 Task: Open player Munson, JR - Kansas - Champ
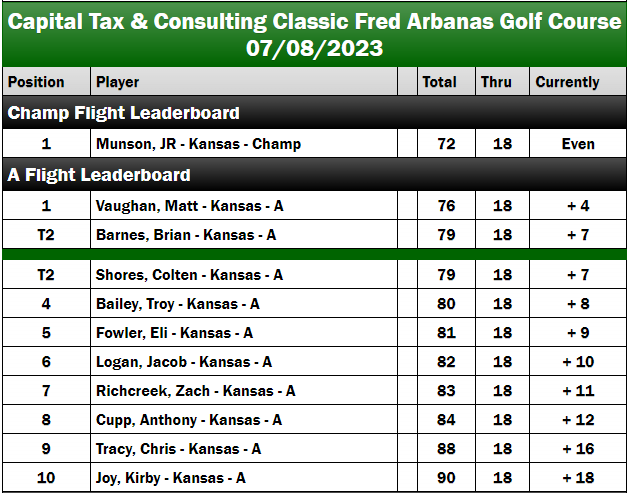click(x=198, y=144)
